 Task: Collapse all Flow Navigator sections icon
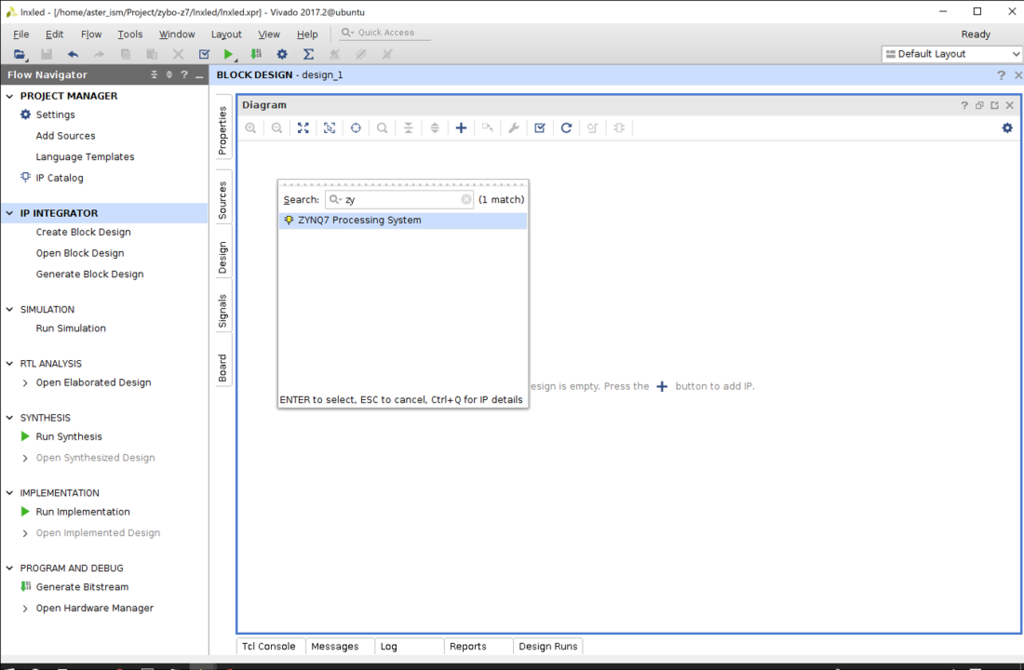[x=154, y=74]
